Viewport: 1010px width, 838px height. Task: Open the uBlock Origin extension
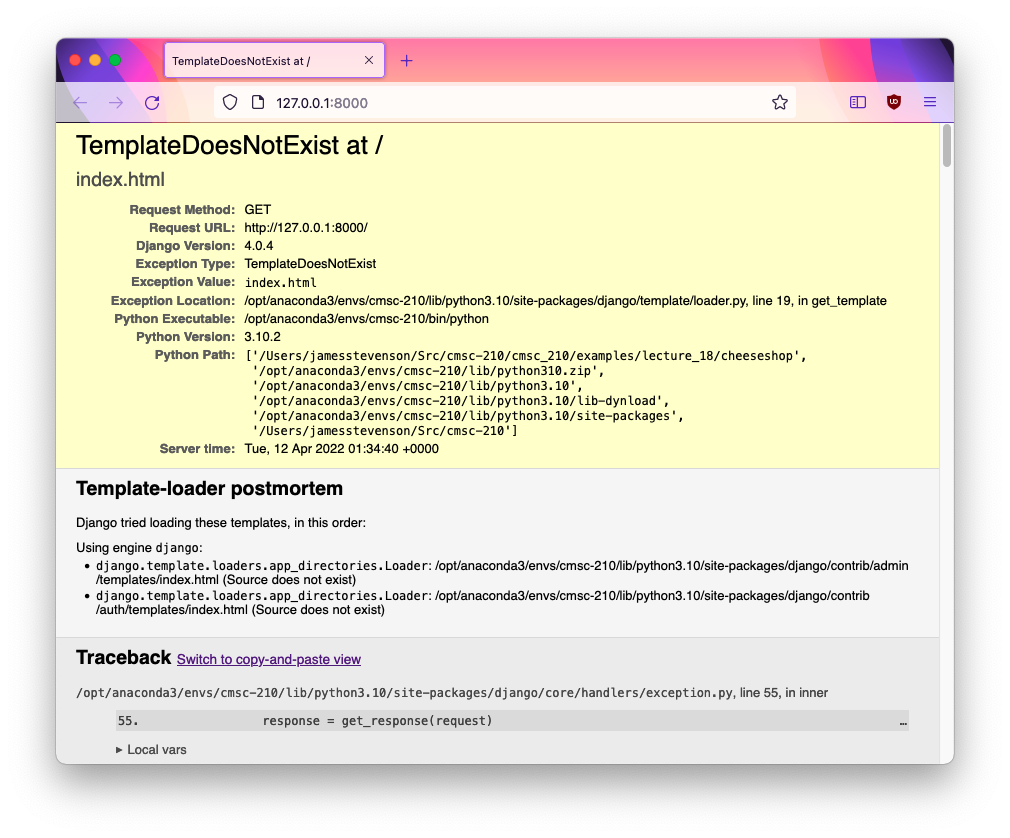point(894,102)
